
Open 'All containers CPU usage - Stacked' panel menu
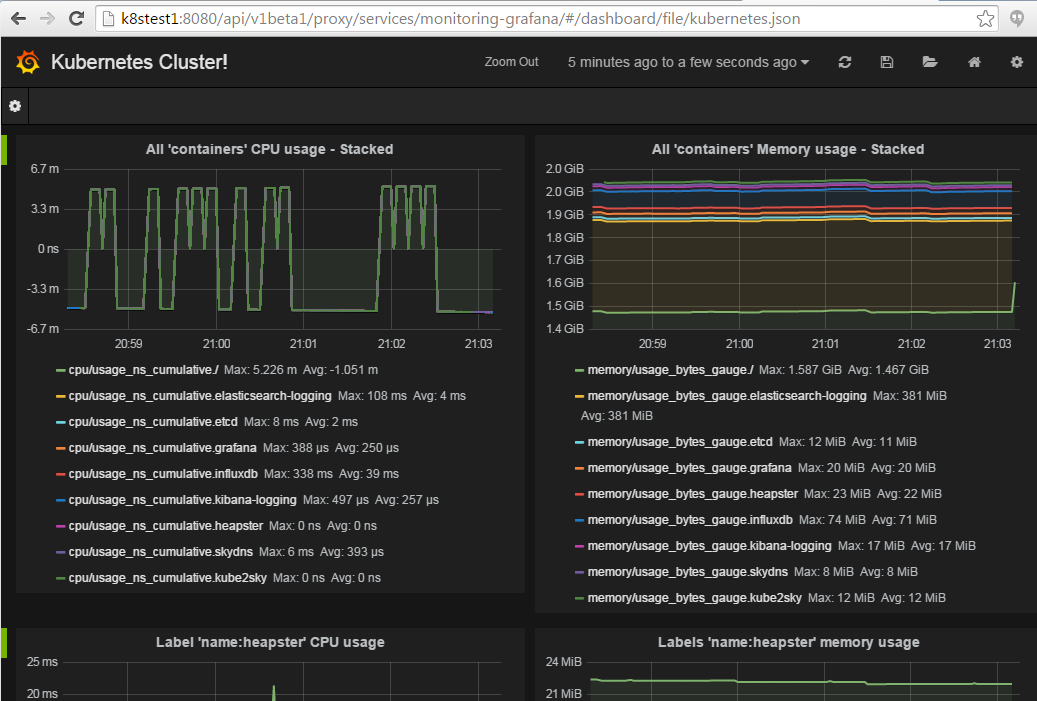pos(269,149)
